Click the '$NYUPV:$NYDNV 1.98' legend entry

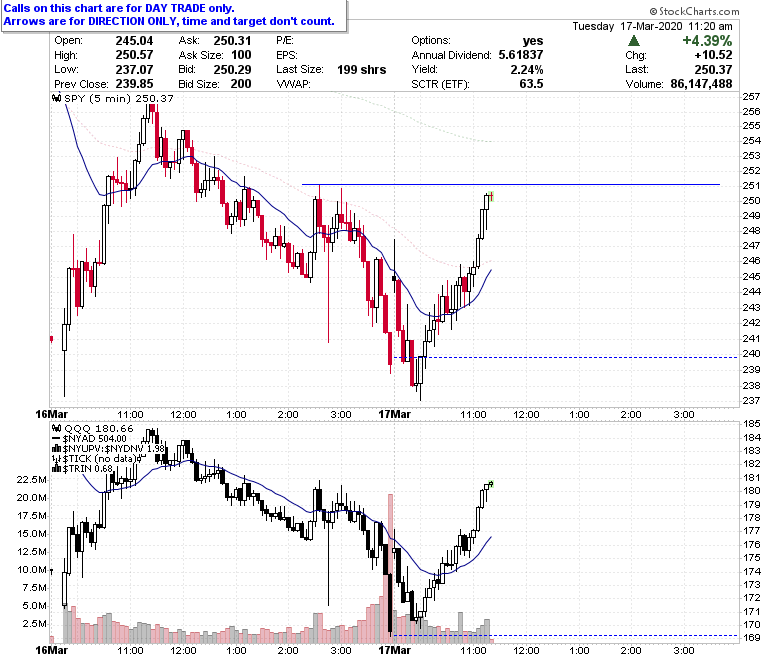(113, 449)
